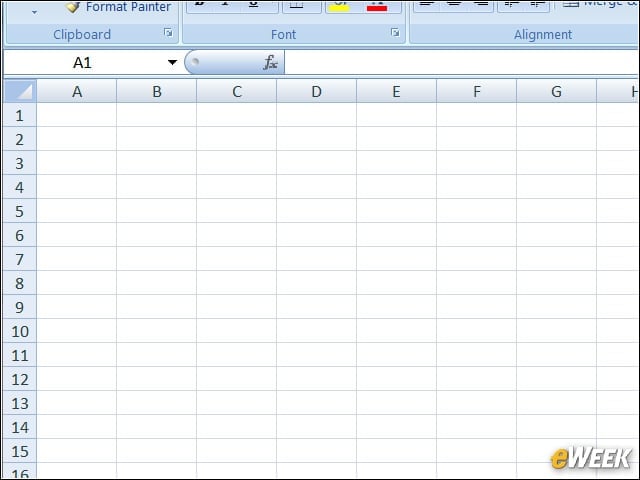Select row 7 header
Screen dimensions: 640x480
tap(20, 259)
